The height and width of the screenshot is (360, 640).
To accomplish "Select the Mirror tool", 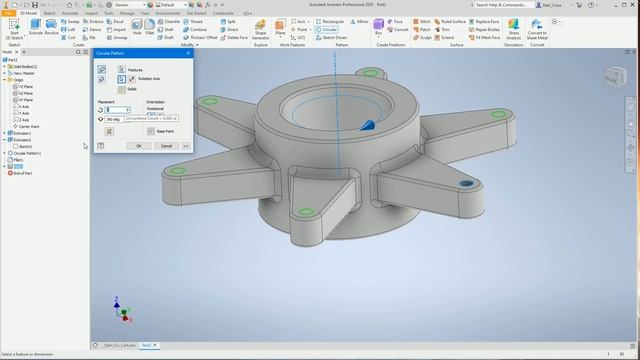I will (x=359, y=22).
